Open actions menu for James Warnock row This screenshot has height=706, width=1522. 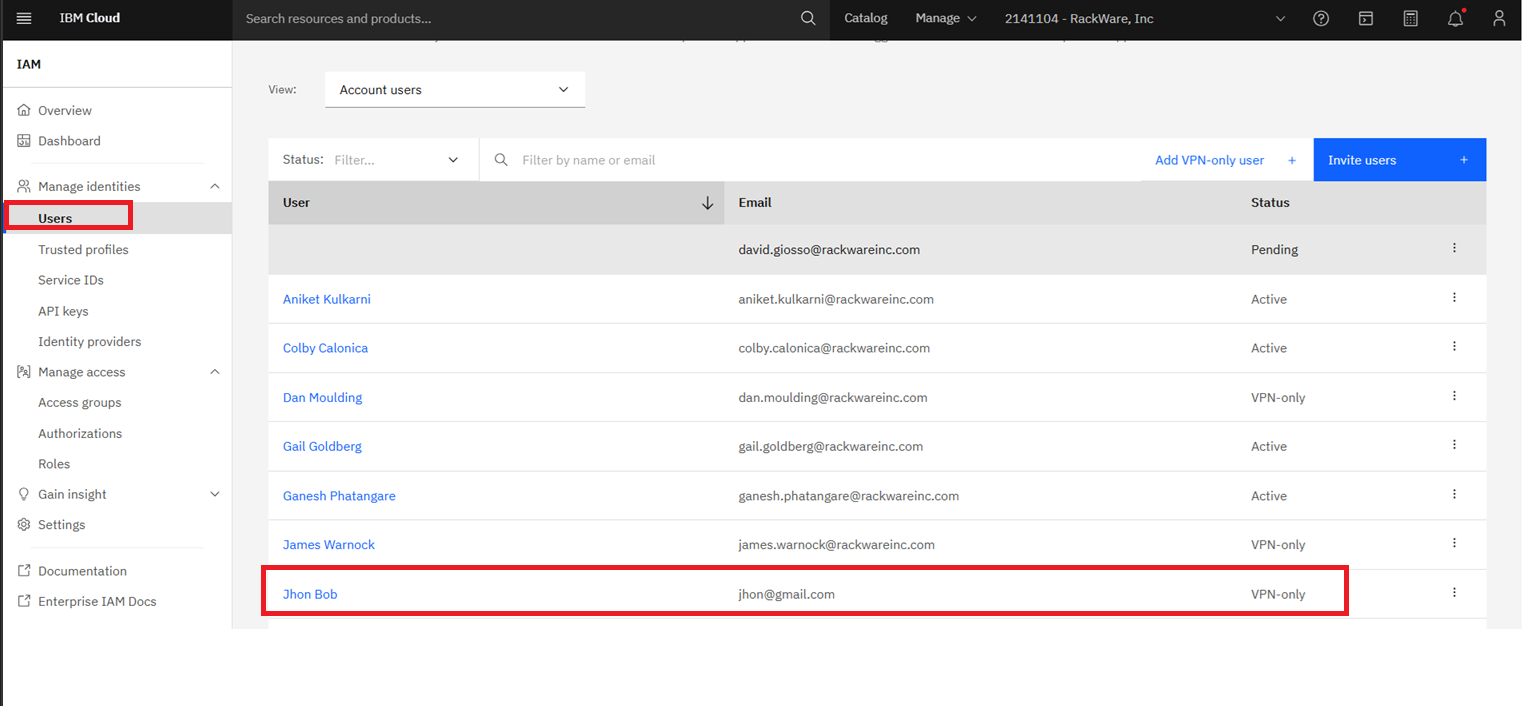click(x=1454, y=543)
